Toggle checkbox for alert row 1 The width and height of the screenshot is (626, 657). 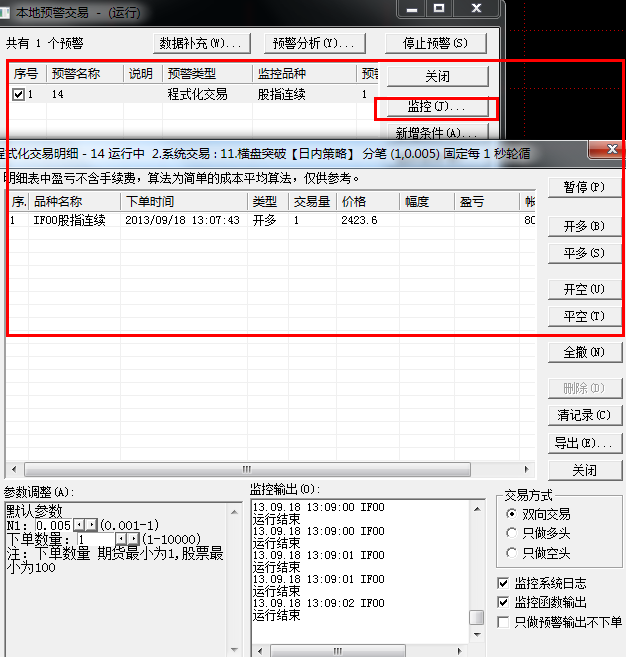[18, 94]
